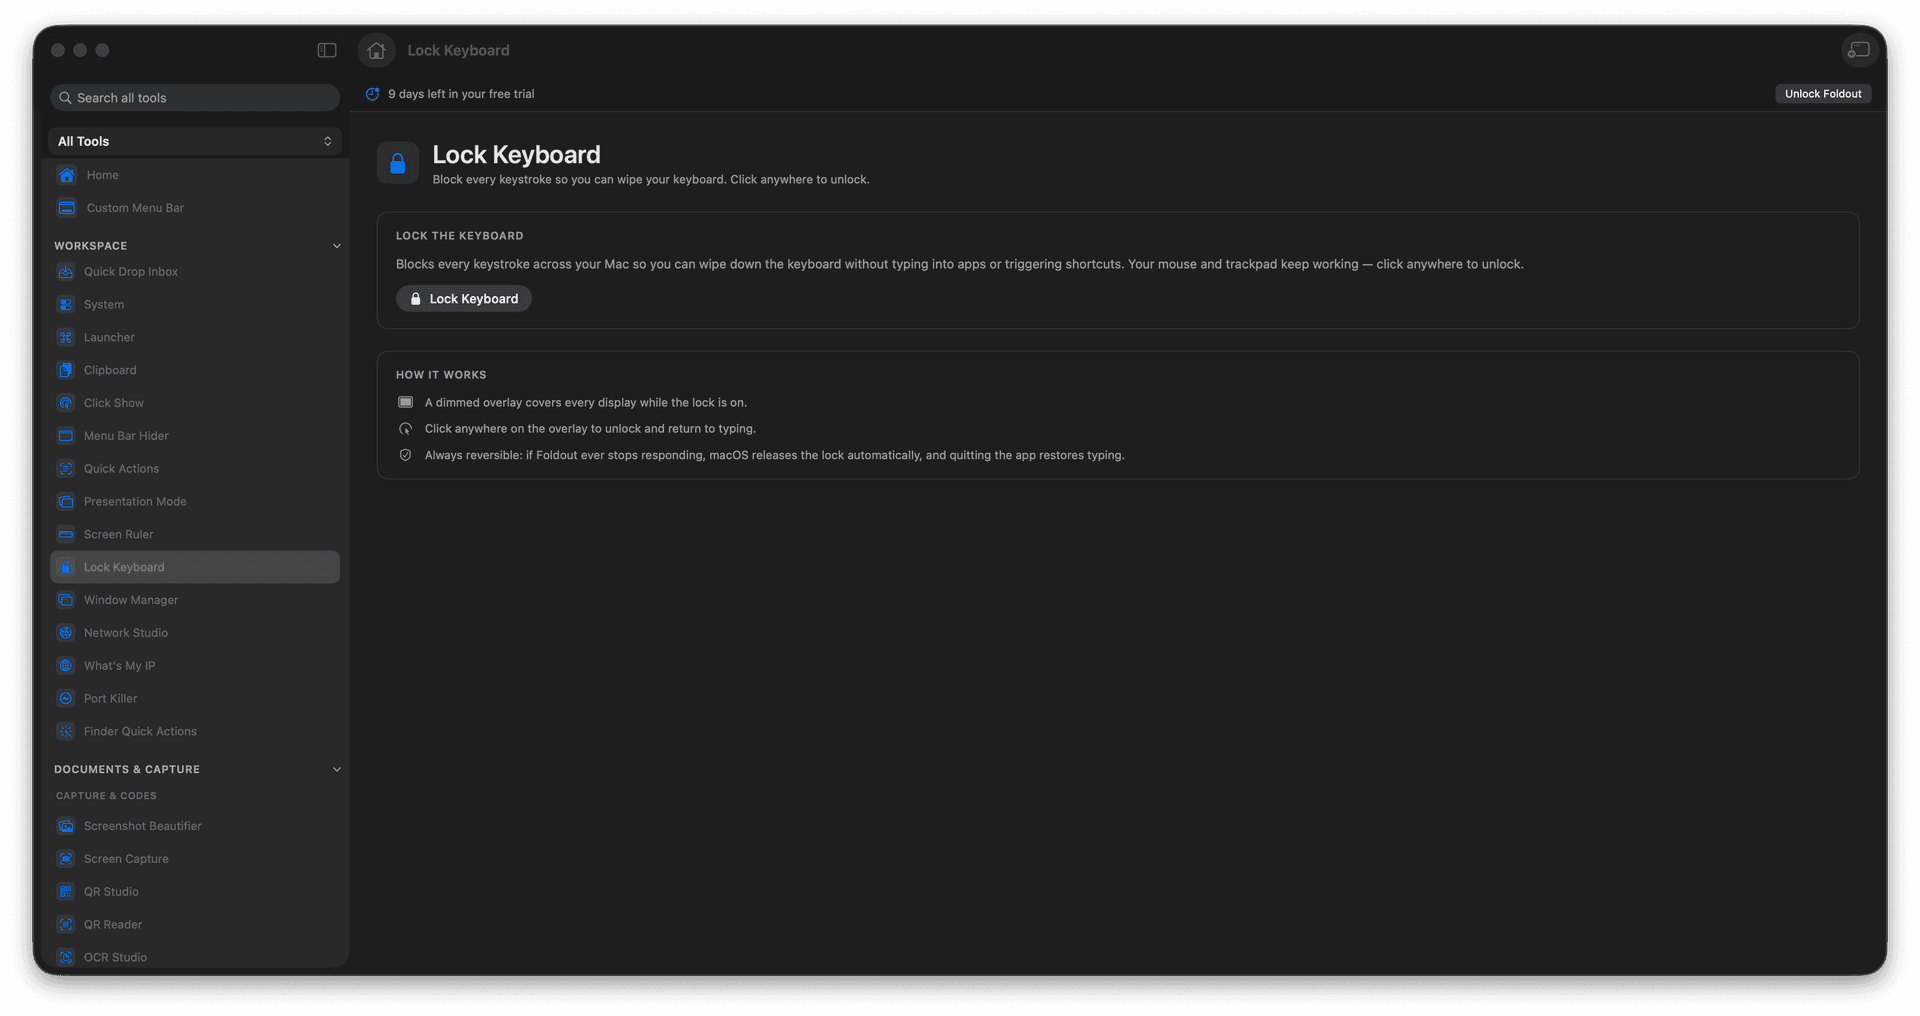
Task: Click the Clipboard tool icon
Action: pyautogui.click(x=66, y=370)
